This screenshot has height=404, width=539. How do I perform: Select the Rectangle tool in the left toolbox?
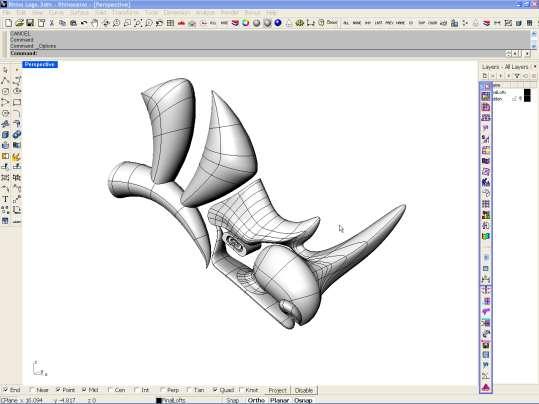click(x=17, y=102)
